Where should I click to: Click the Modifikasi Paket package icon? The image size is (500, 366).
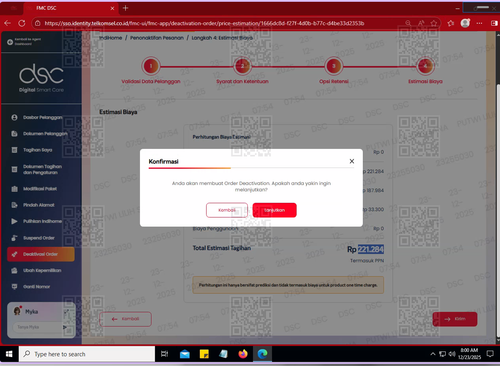pos(14,189)
